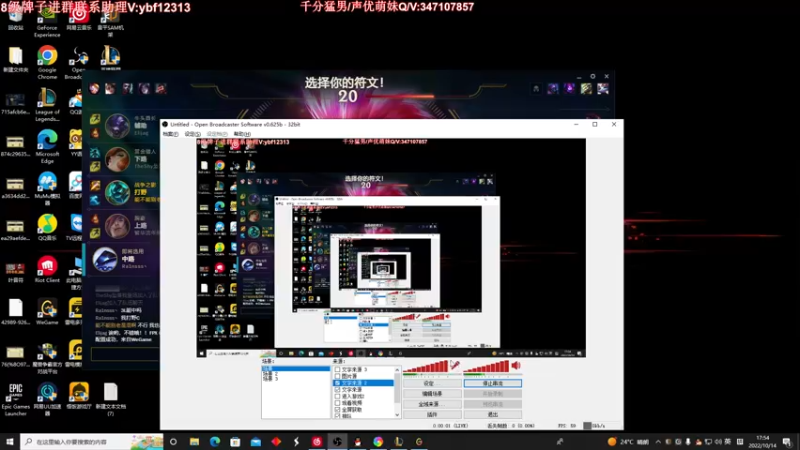Open Riot Client desktop icon
This screenshot has height=450, width=800.
47,270
